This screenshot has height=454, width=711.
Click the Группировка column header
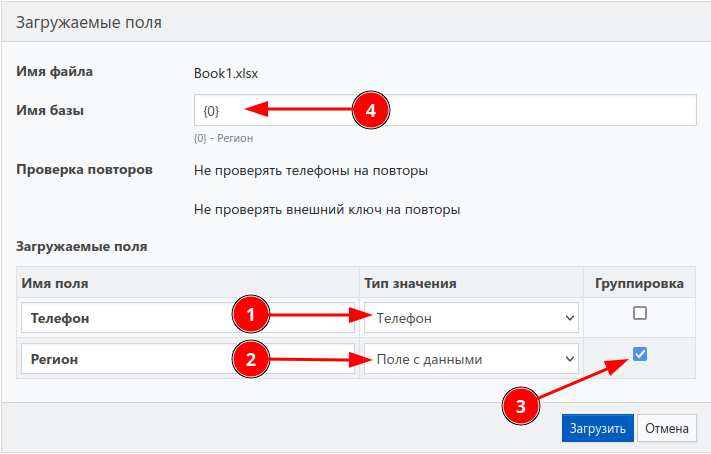click(x=639, y=283)
